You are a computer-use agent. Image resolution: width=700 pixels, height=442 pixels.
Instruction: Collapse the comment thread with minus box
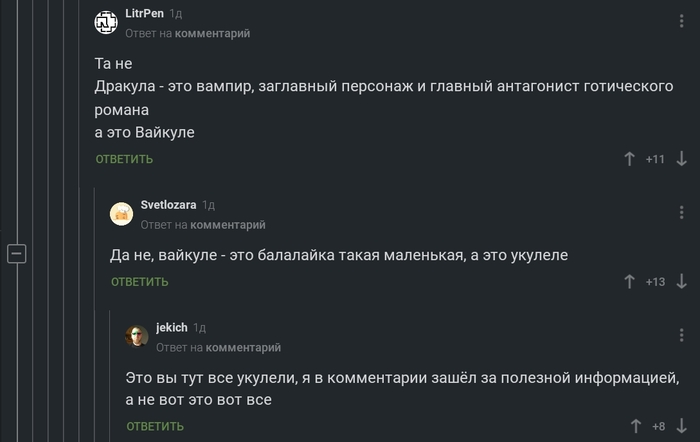[16, 252]
